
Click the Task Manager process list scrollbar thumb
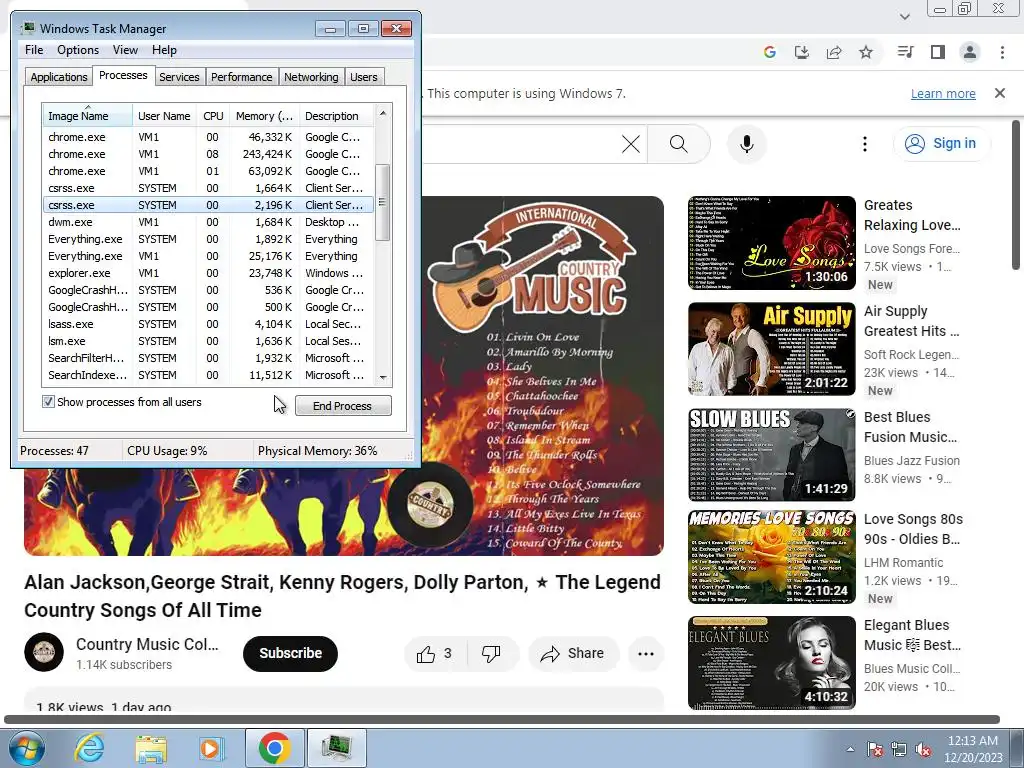coord(383,202)
